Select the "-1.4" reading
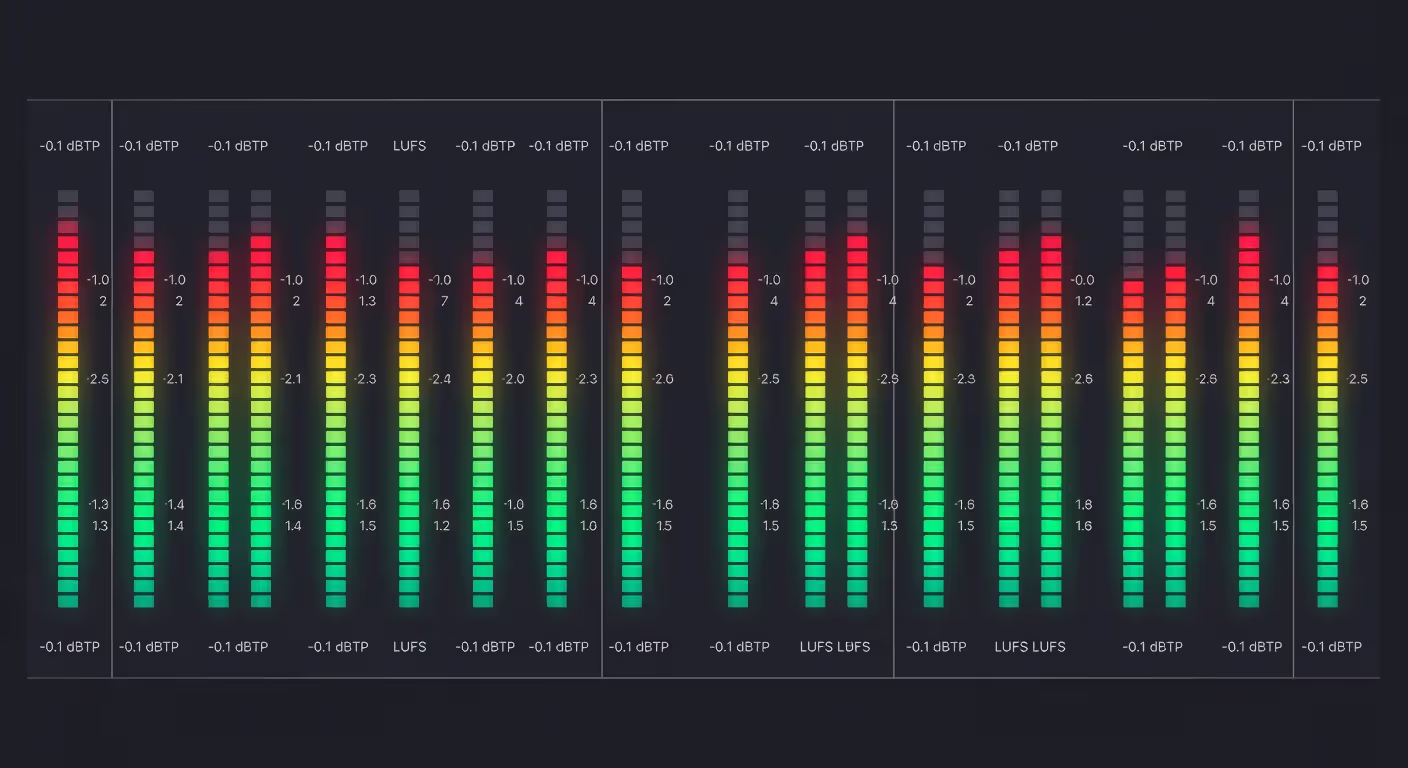This screenshot has width=1408, height=768. (x=174, y=505)
